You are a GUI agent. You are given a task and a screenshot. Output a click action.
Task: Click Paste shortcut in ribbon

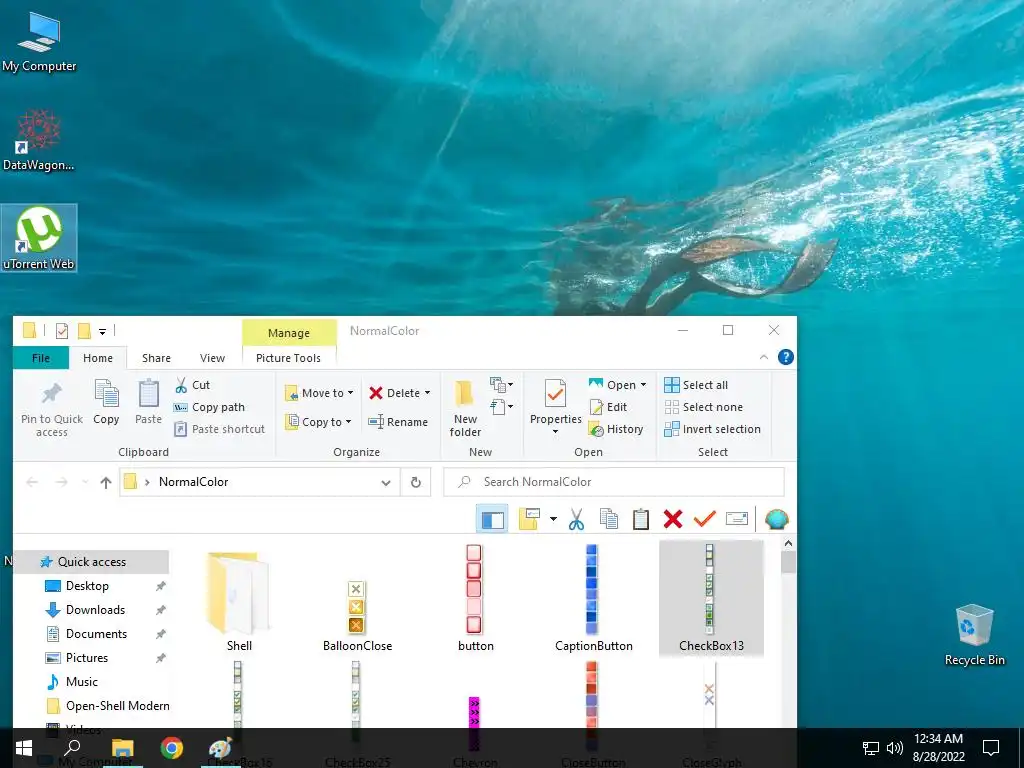click(219, 429)
